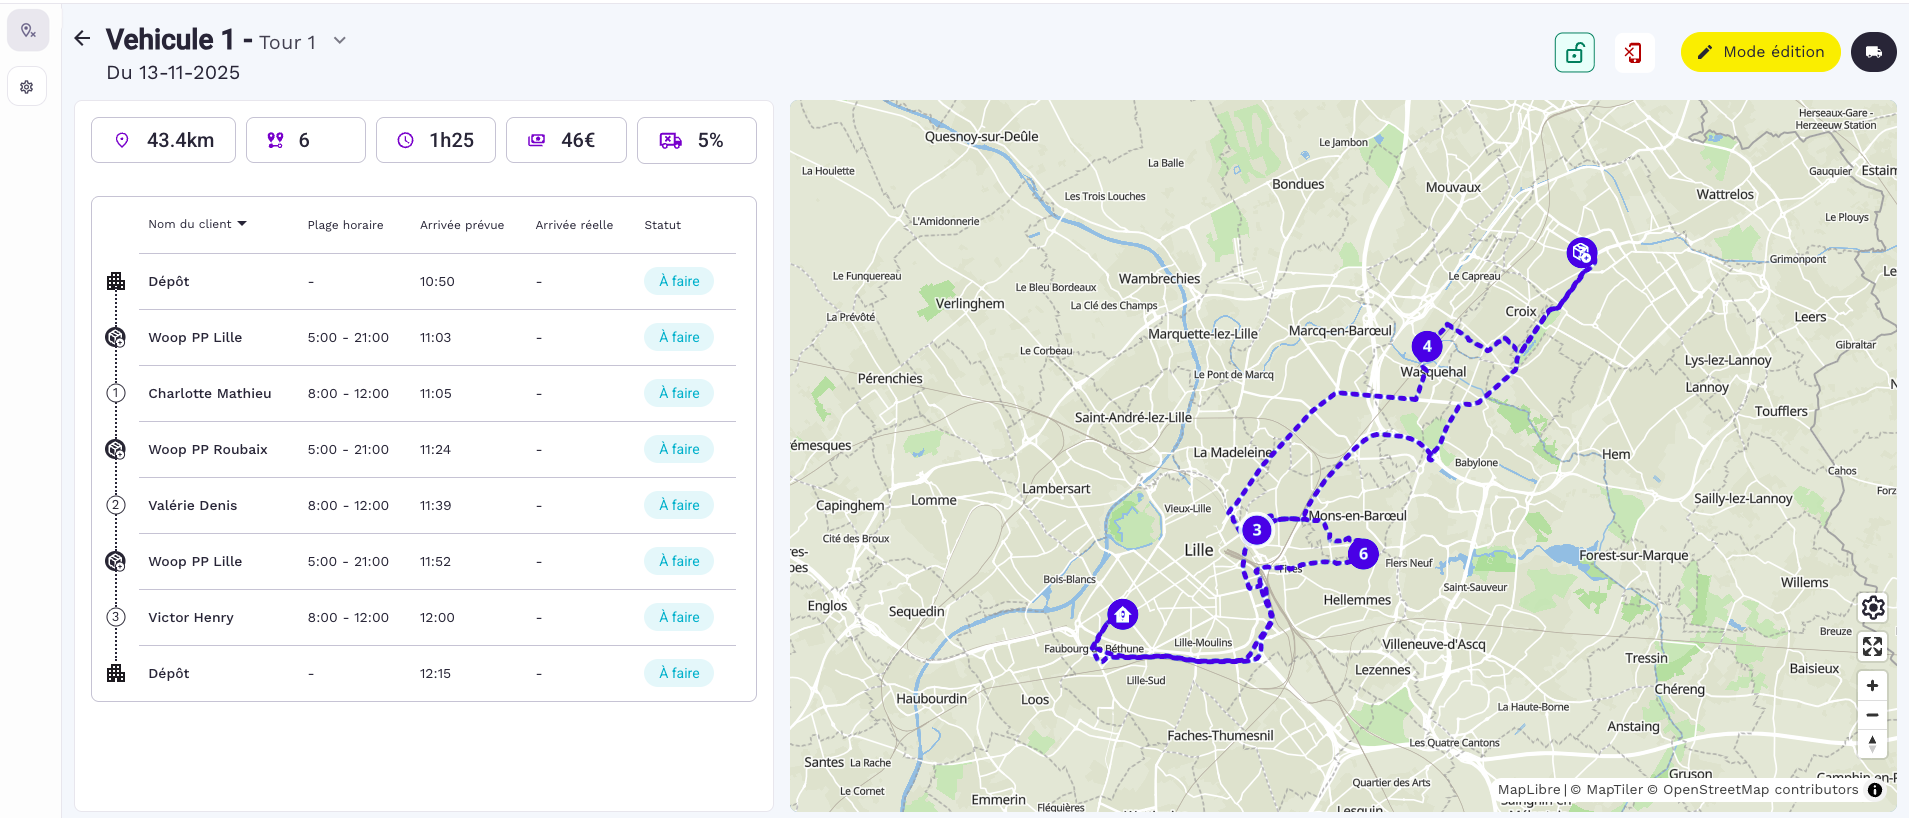Zoom in on the map
The width and height of the screenshot is (1909, 818).
point(1872,686)
